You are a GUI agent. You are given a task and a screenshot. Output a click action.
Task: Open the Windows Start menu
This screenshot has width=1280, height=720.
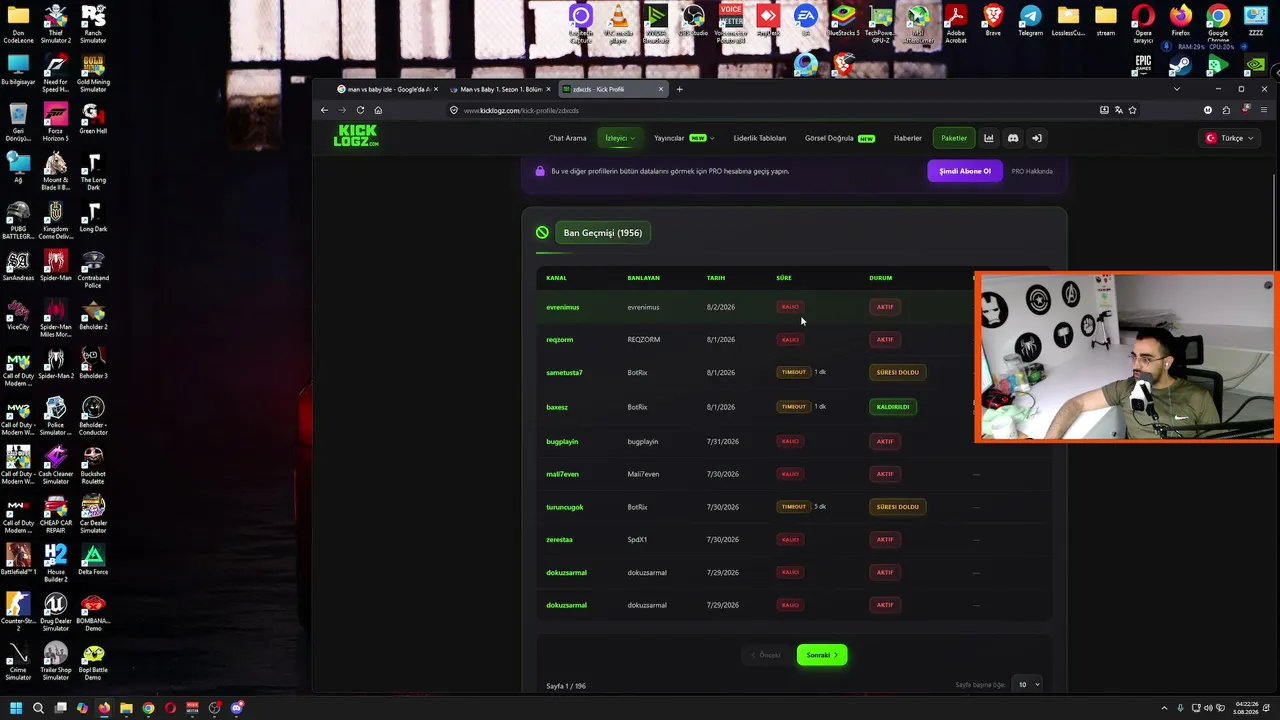[16, 708]
